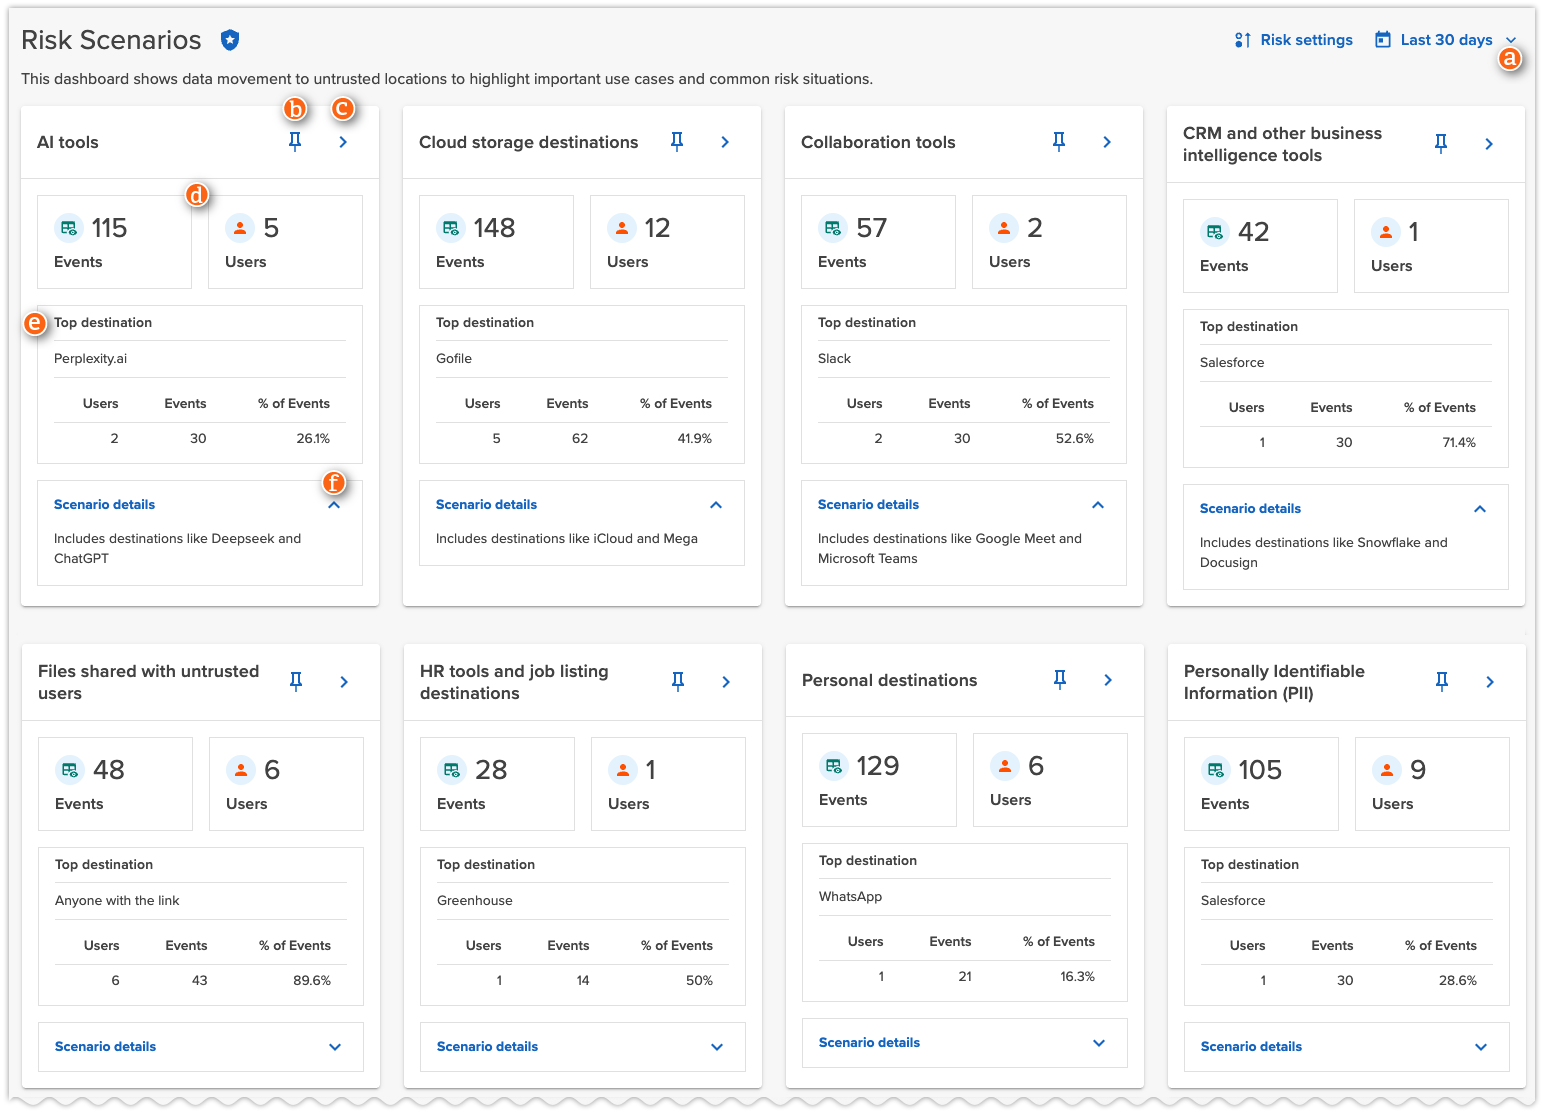This screenshot has width=1543, height=1114.
Task: Pin the AI tools card
Action: click(x=295, y=142)
